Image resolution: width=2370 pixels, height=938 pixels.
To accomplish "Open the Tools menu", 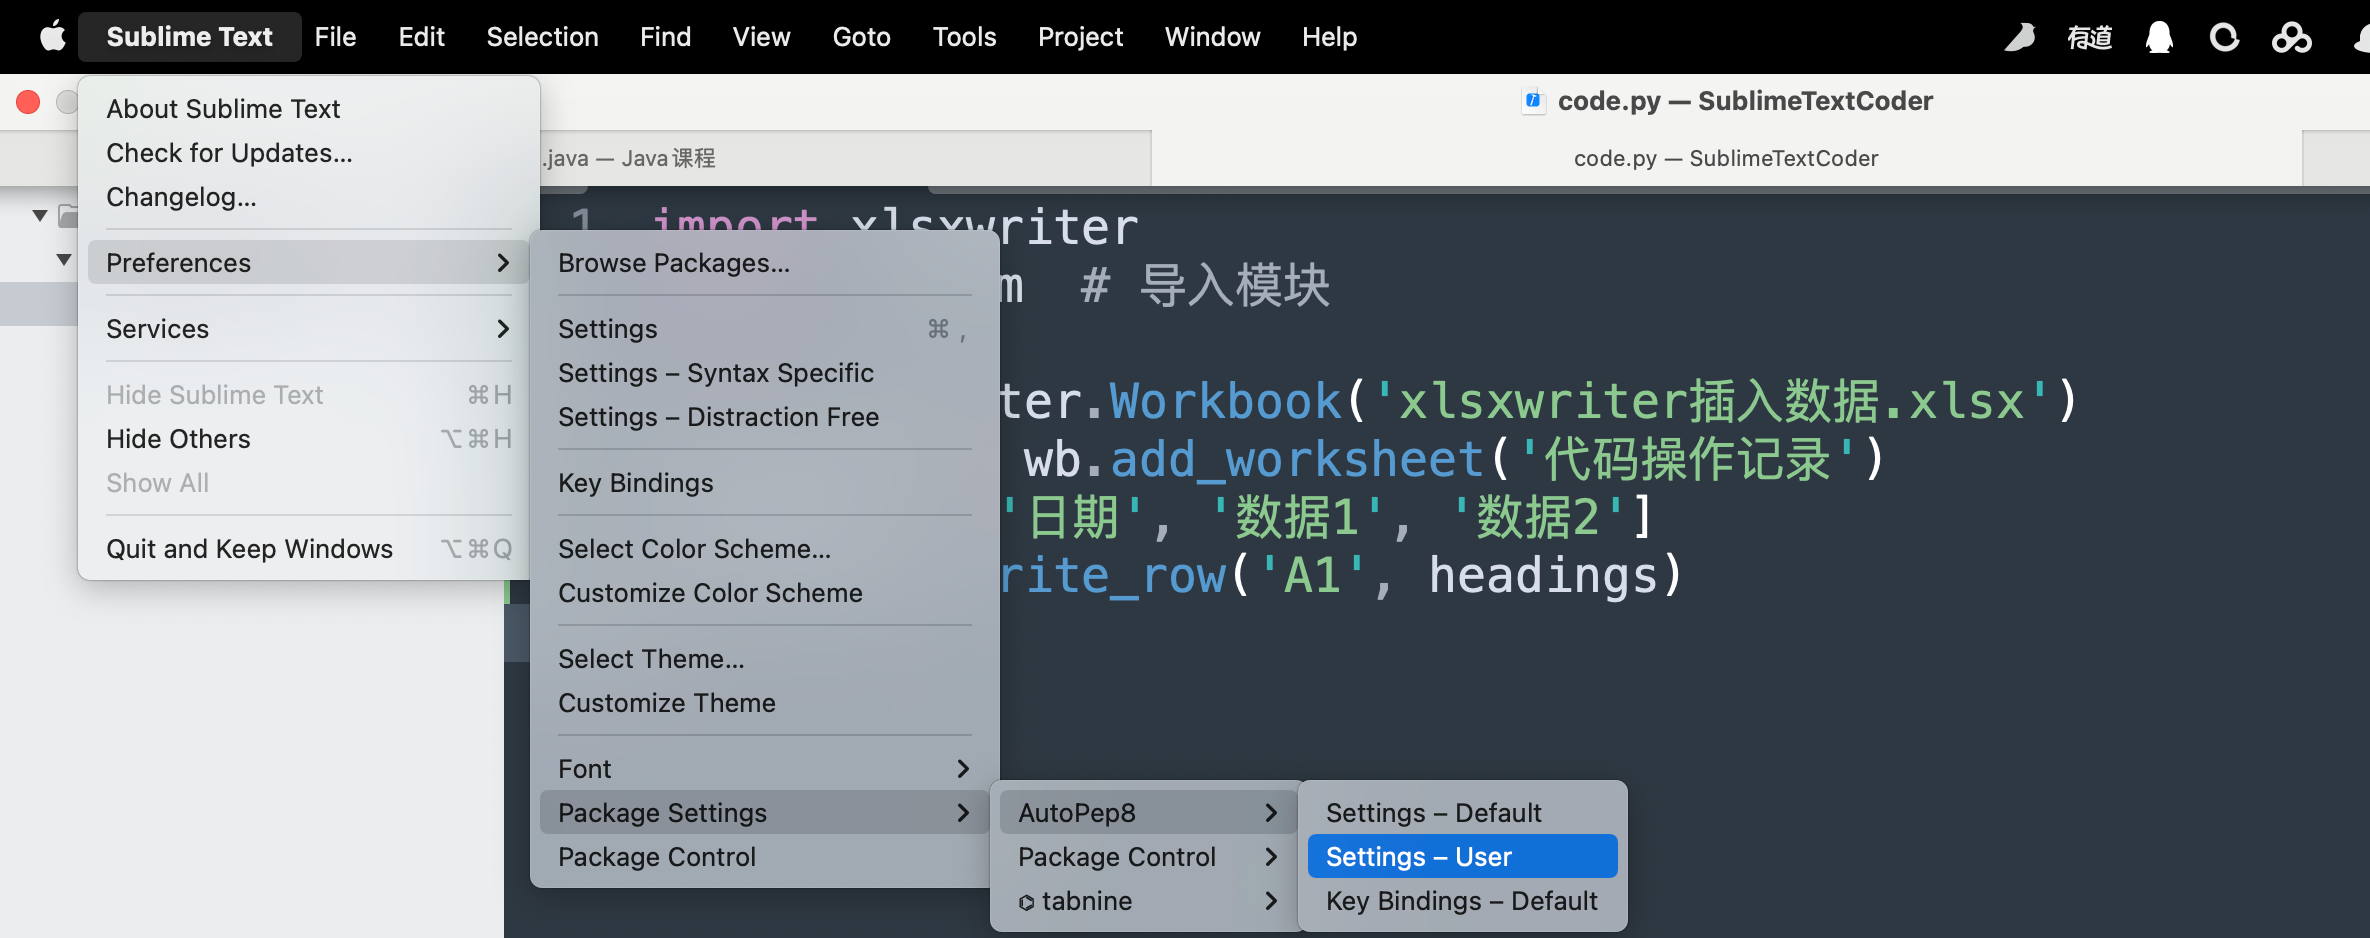I will click(x=964, y=37).
